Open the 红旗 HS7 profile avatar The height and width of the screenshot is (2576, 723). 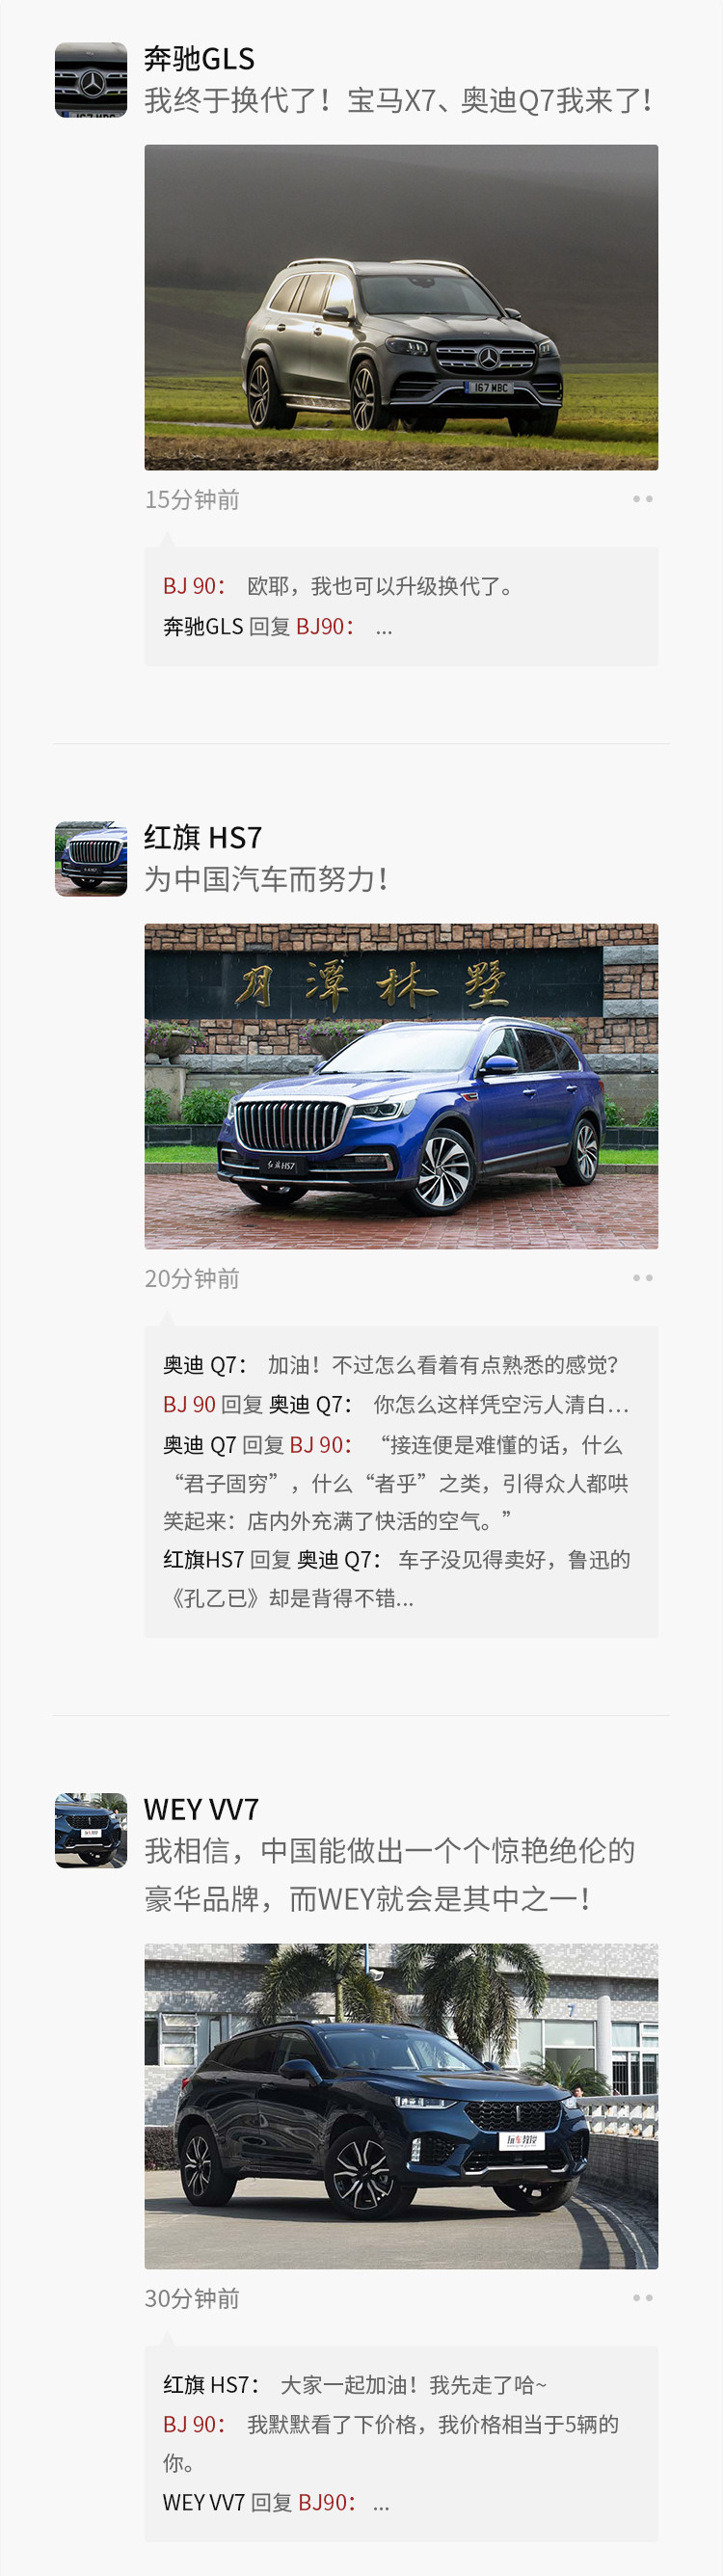point(91,859)
